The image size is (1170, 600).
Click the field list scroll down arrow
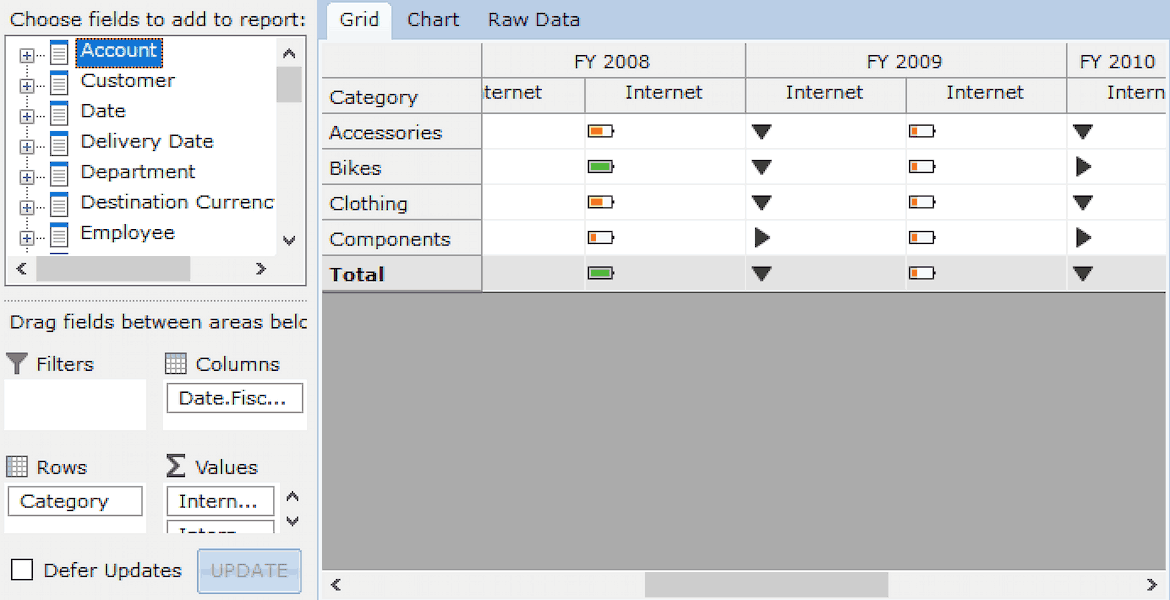(290, 240)
